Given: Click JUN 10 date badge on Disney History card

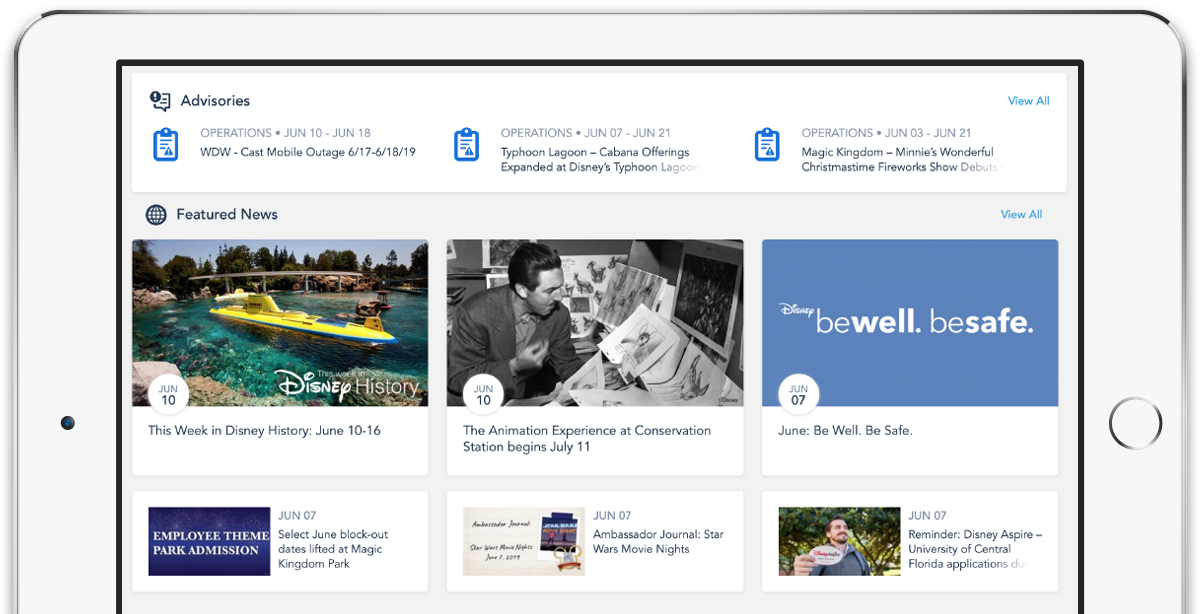Looking at the screenshot, I should pyautogui.click(x=168, y=395).
